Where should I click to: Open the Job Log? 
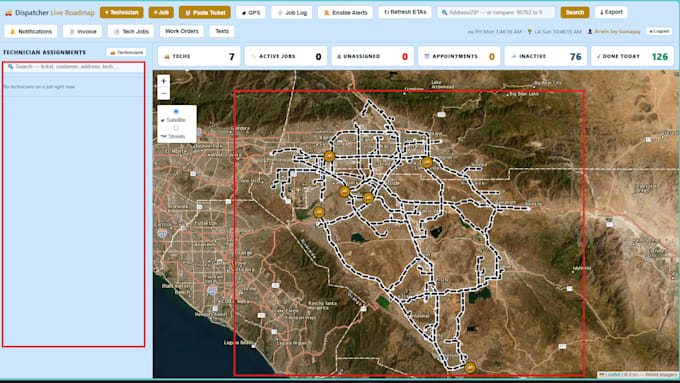click(x=292, y=13)
